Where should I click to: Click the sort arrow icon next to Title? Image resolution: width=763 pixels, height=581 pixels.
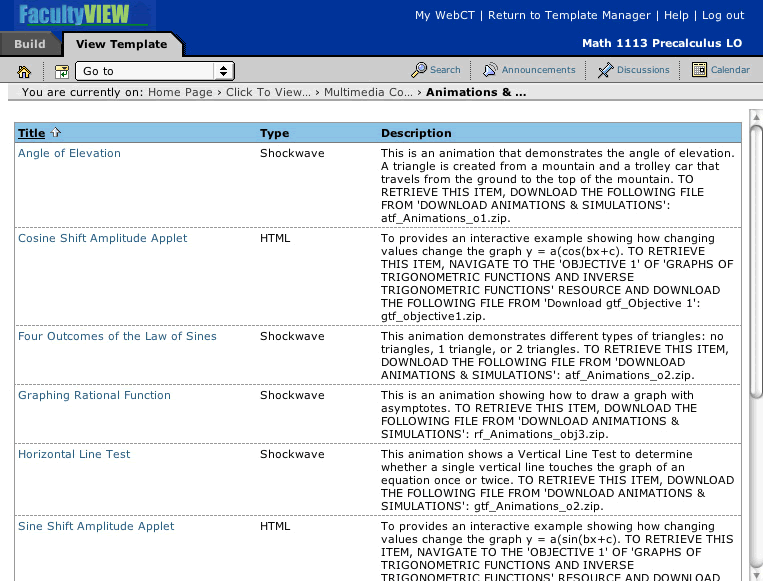pos(55,132)
